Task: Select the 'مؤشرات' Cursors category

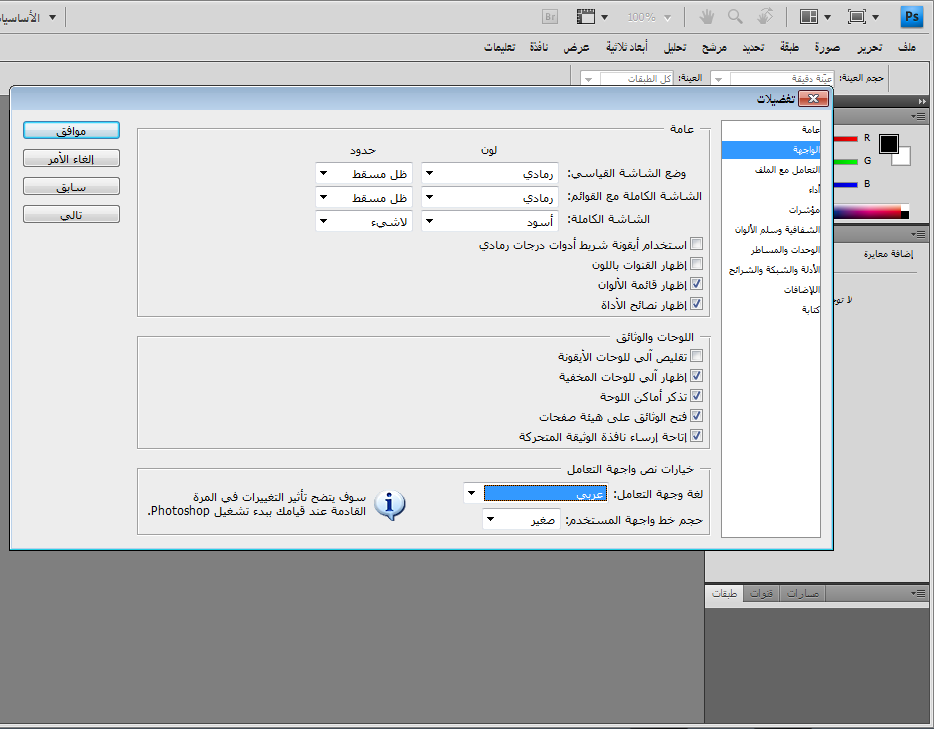Action: click(x=771, y=210)
